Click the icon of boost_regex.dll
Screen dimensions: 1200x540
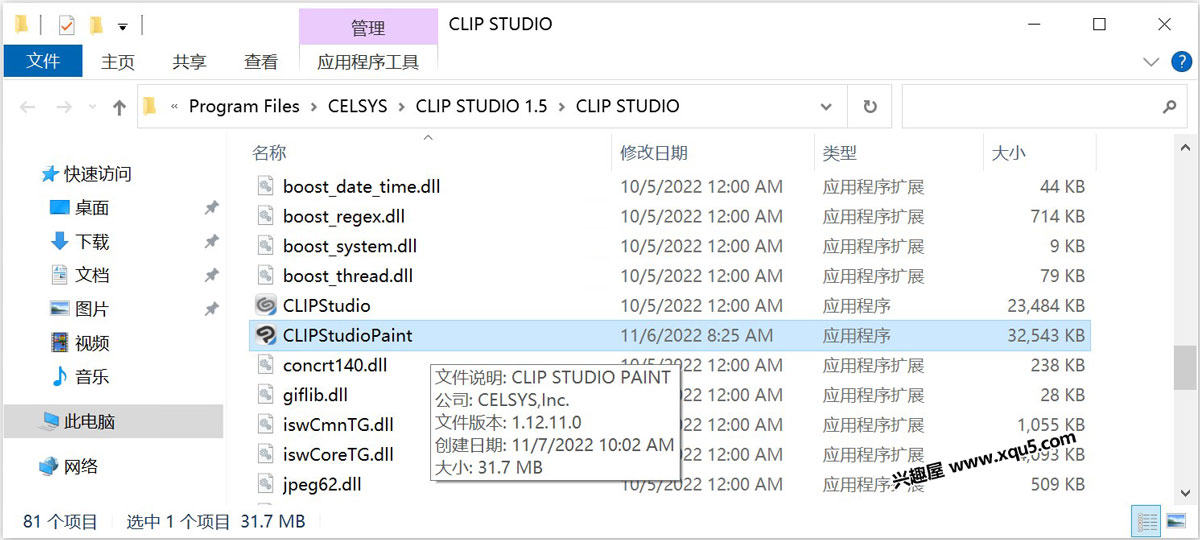tap(266, 216)
